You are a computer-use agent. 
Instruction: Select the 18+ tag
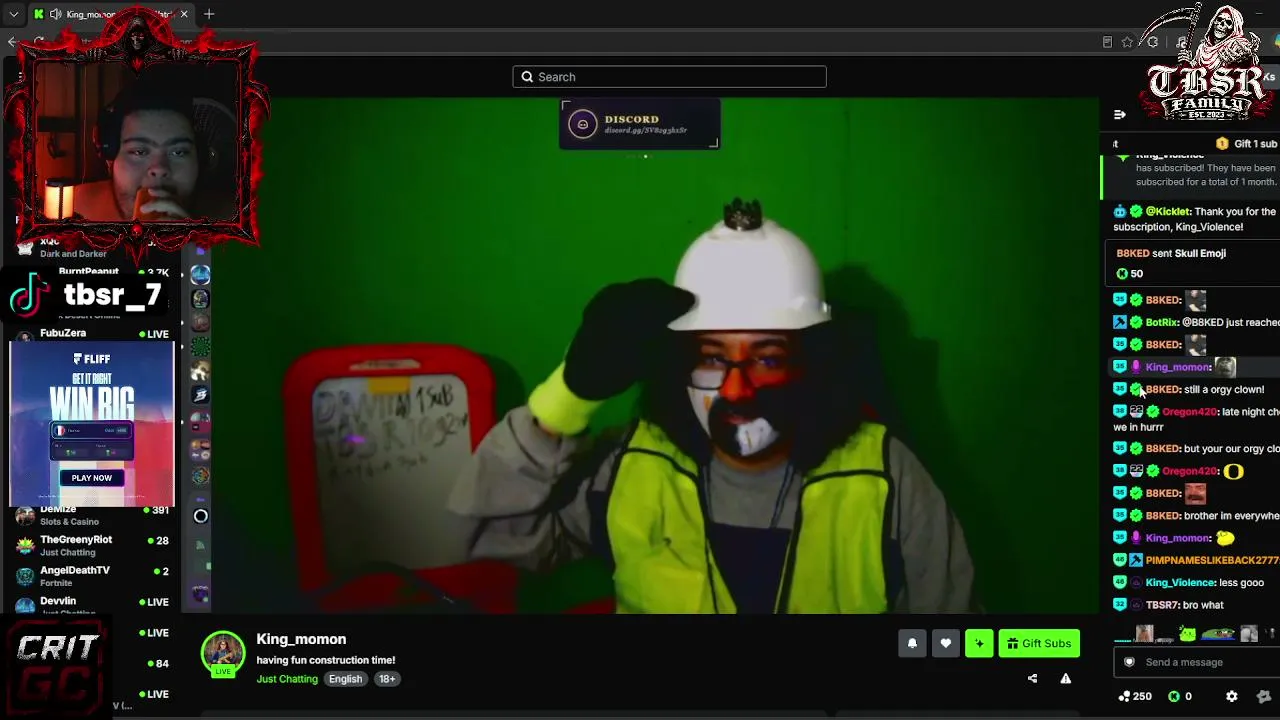tap(387, 679)
